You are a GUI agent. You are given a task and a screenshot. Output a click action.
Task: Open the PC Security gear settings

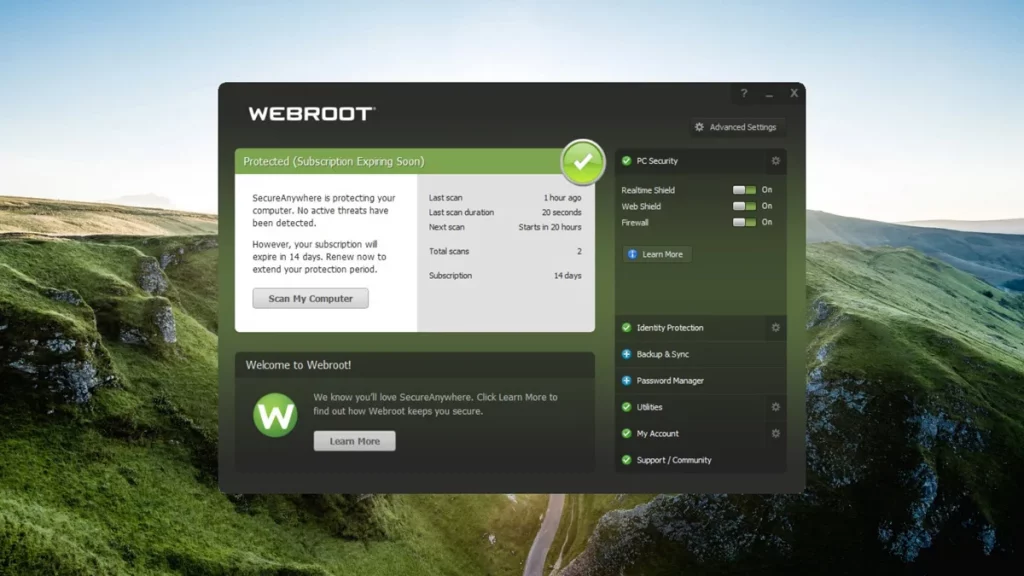(x=775, y=161)
